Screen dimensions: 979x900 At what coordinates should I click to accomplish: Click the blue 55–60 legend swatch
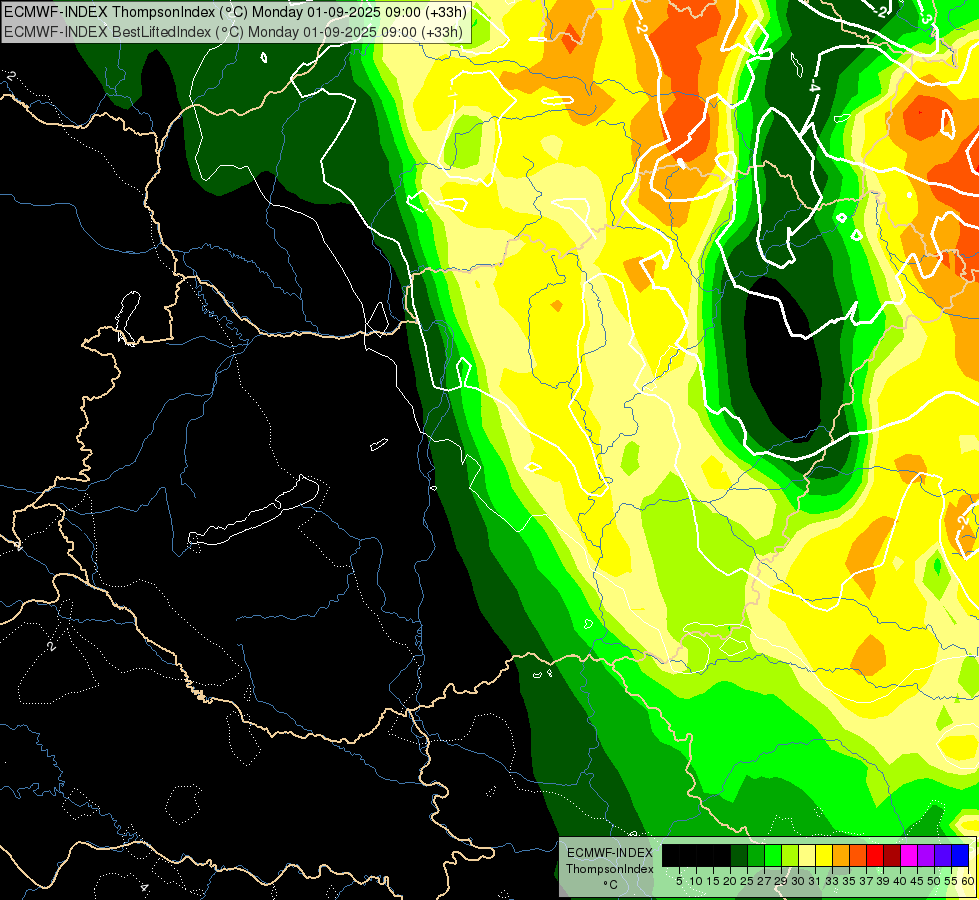click(x=960, y=855)
